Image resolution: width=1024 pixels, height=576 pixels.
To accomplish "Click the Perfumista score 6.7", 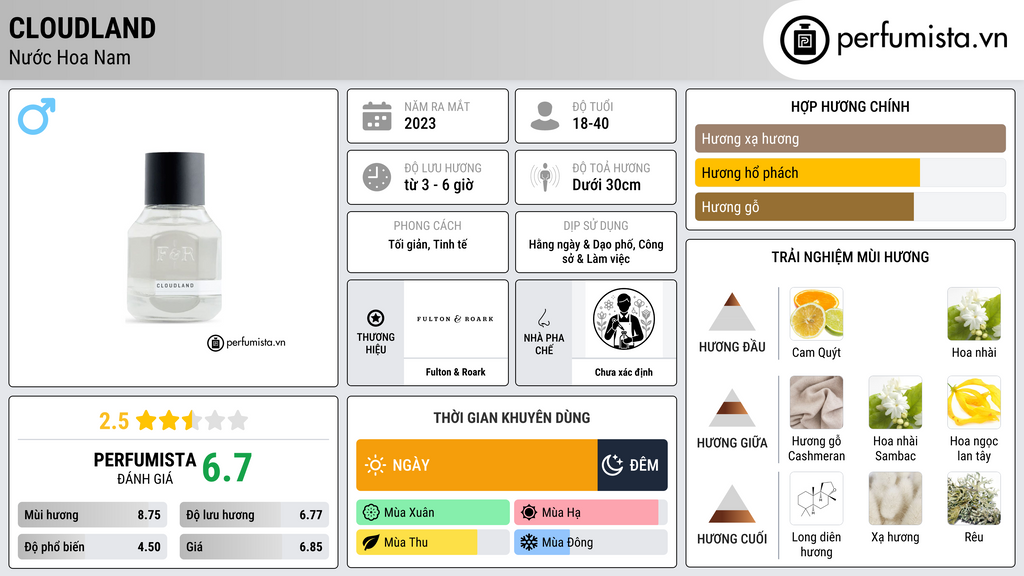I will (x=227, y=468).
